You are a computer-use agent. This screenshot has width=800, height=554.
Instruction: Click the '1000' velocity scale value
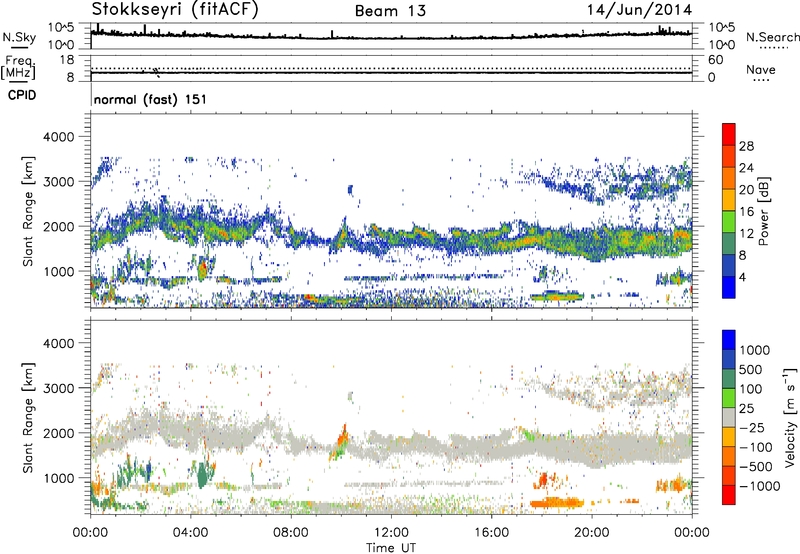click(x=754, y=350)
